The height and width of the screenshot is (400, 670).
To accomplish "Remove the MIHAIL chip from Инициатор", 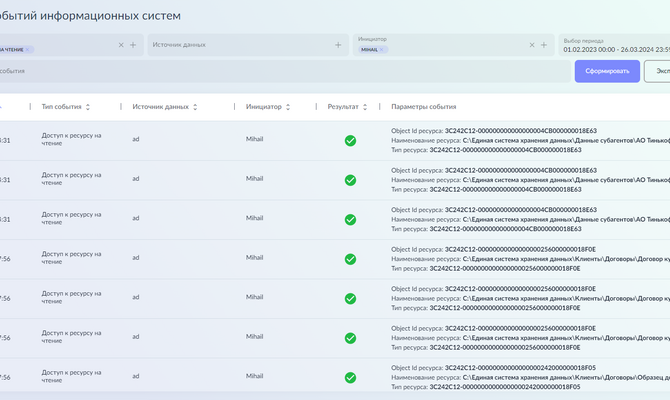I will tap(382, 49).
